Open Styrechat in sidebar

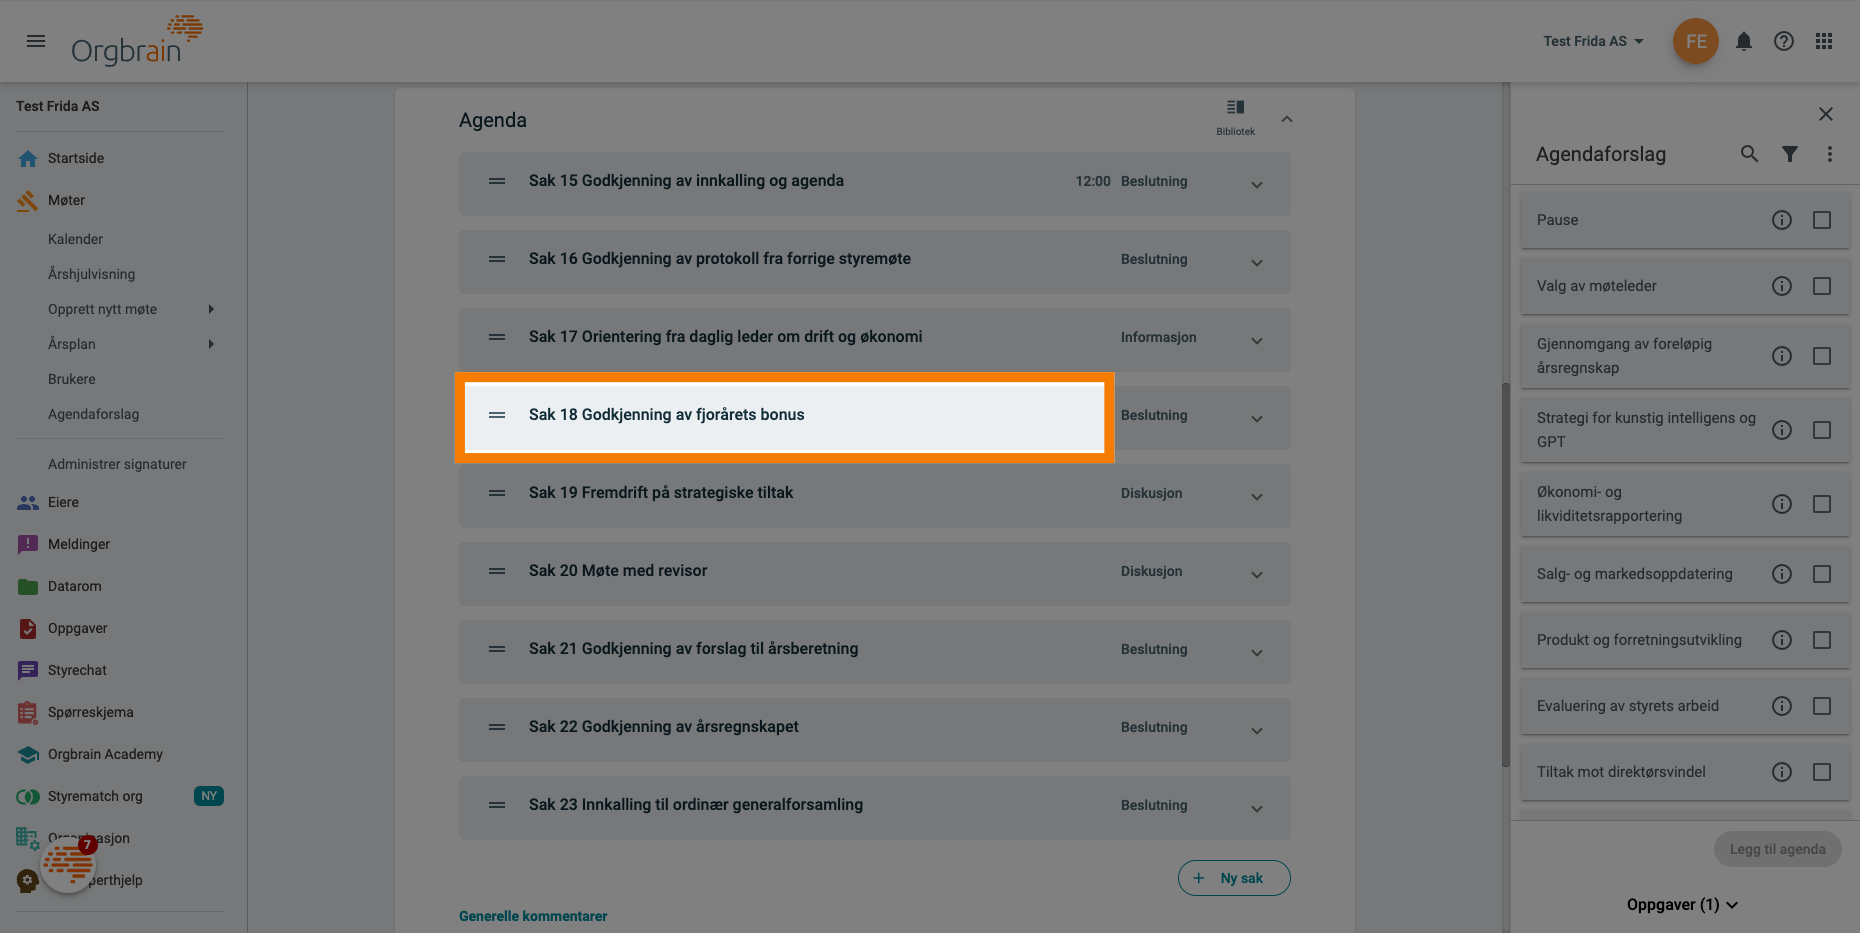click(77, 670)
